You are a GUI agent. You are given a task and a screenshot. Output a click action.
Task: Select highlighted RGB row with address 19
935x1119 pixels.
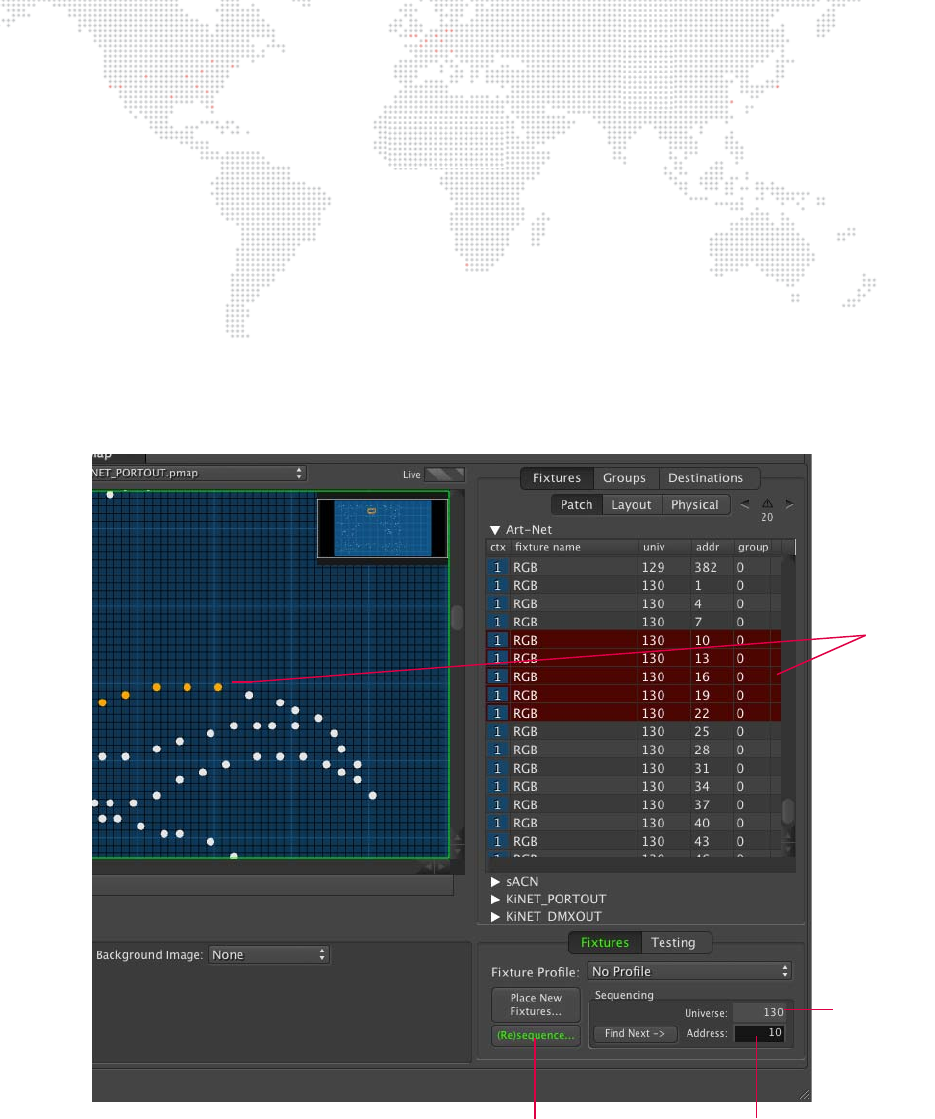634,696
